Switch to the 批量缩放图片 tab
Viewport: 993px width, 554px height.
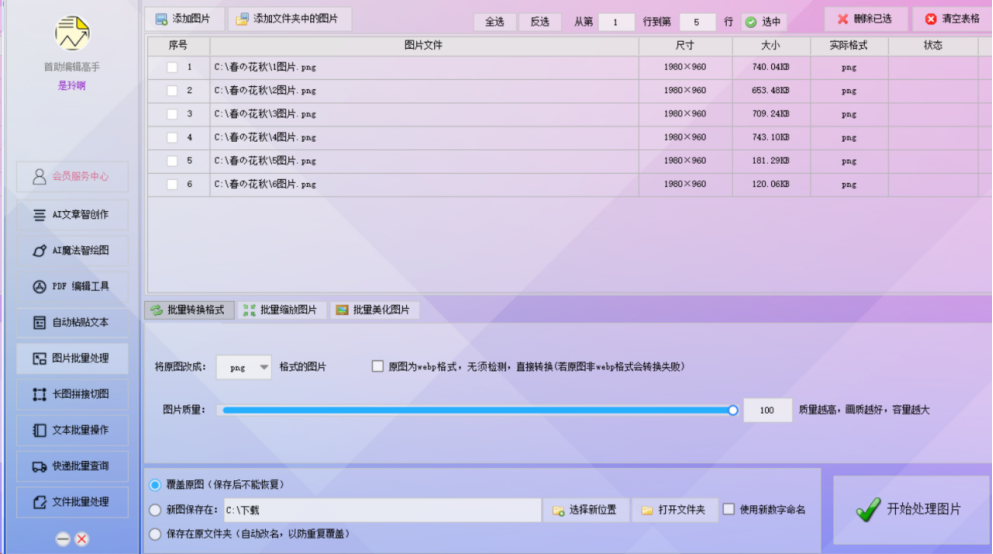pos(282,310)
